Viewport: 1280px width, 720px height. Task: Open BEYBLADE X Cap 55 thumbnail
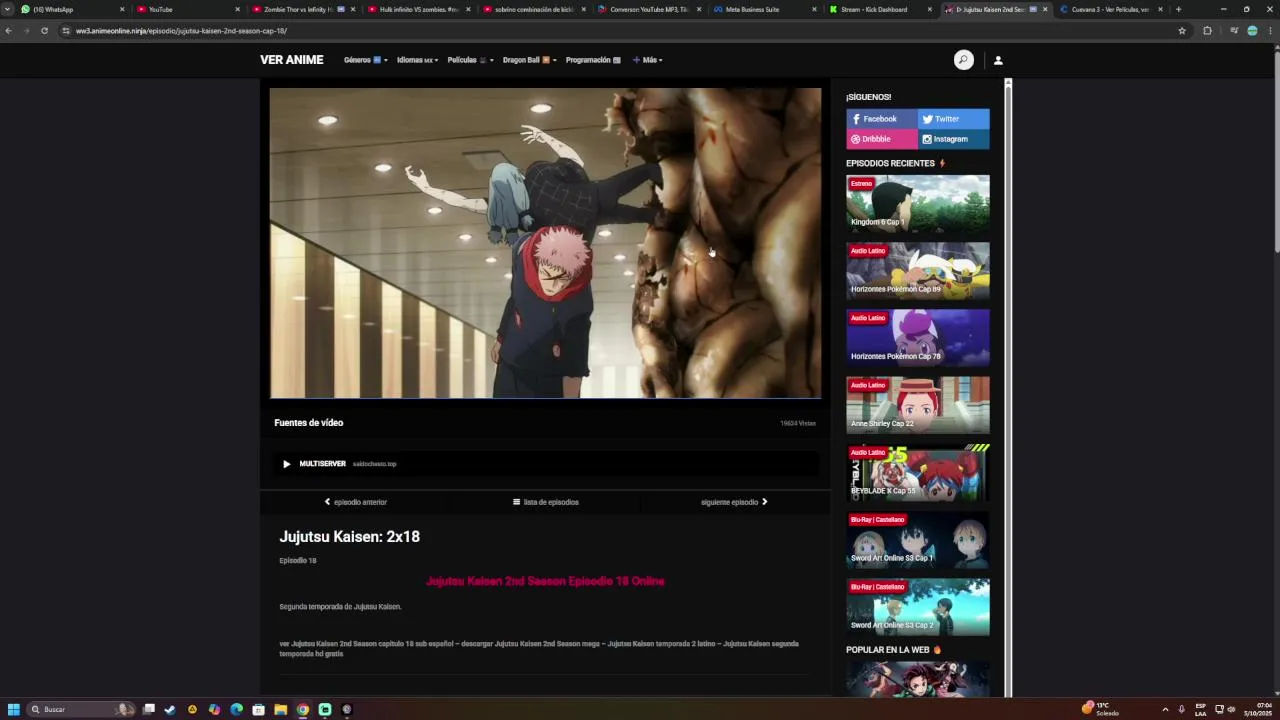click(918, 472)
